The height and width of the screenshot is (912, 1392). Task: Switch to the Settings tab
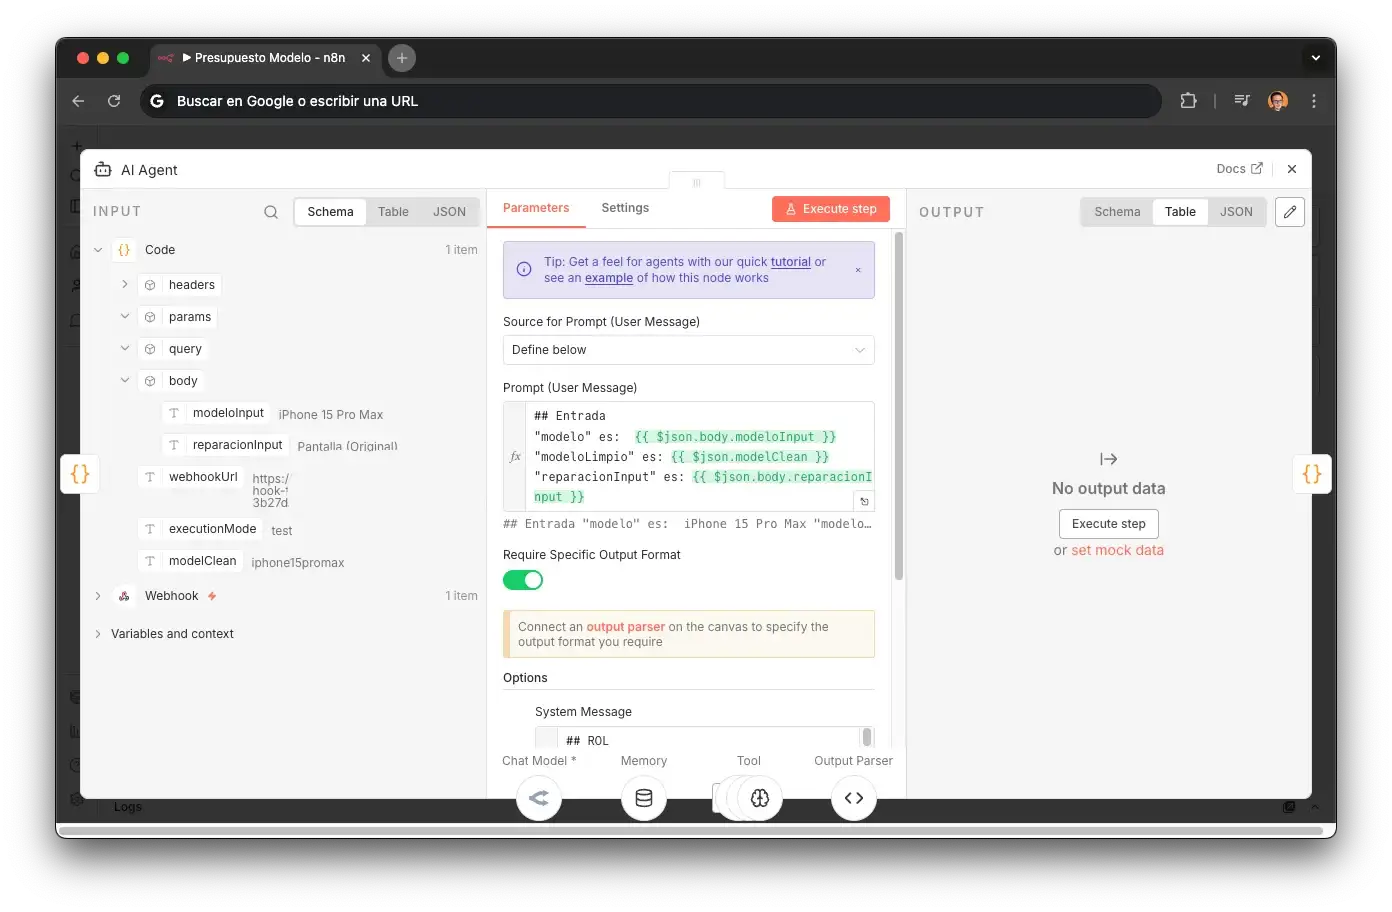625,208
